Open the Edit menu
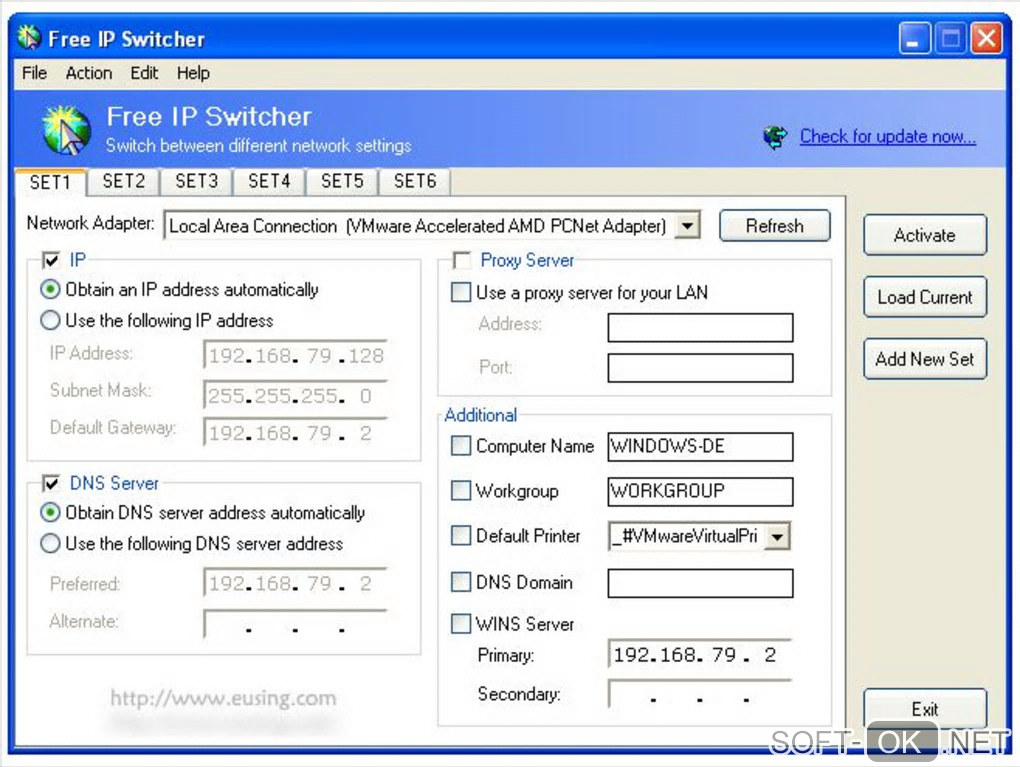The height and width of the screenshot is (767, 1020). tap(144, 73)
